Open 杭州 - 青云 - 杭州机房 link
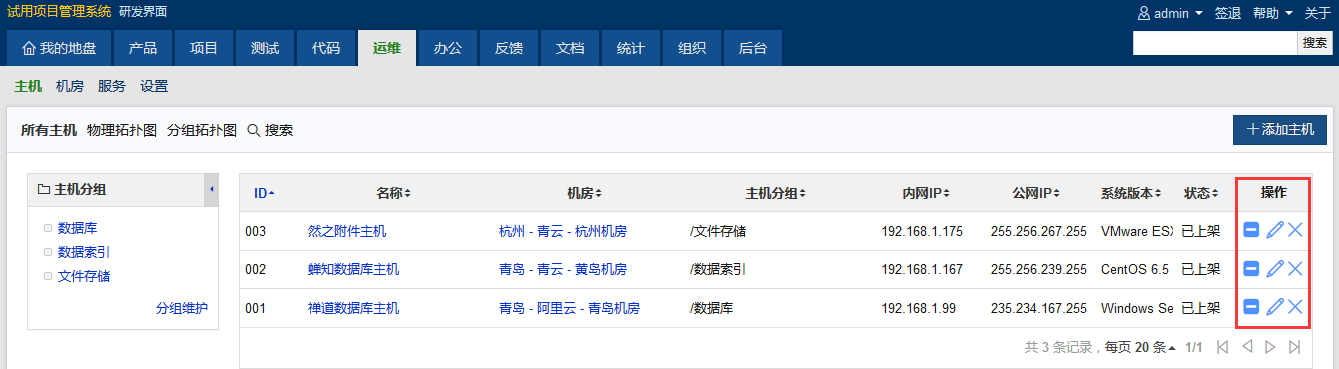This screenshot has width=1339, height=369. tap(563, 231)
